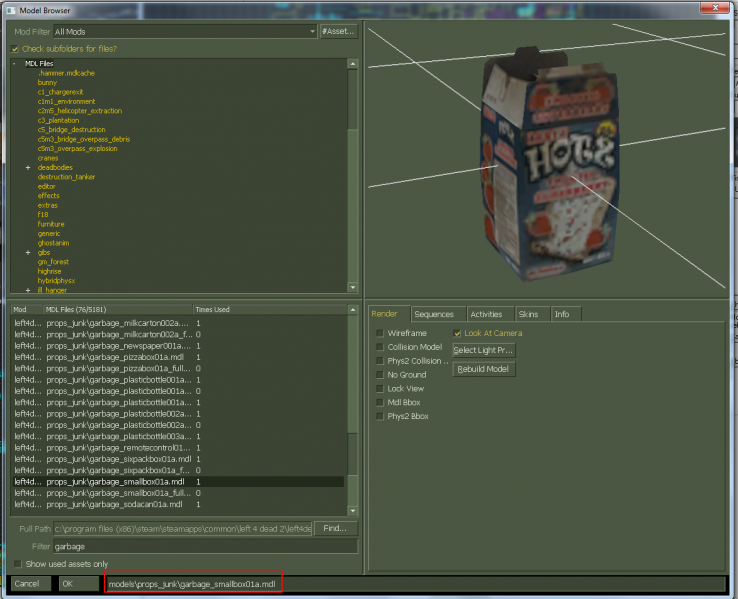This screenshot has width=738, height=599.
Task: Click the Filter text field
Action: tap(205, 546)
